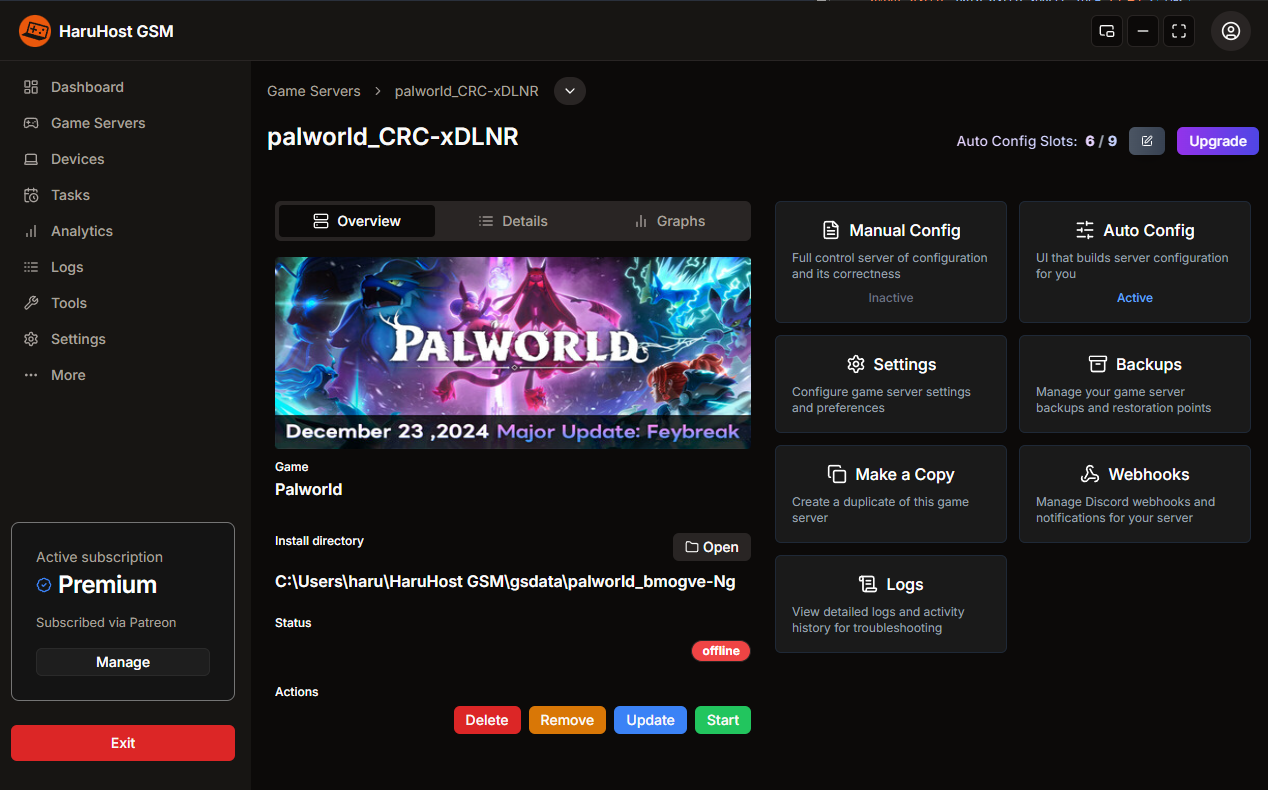Screen dimensions: 1268x790
Task: Click the Devices laptop icon
Action: click(31, 159)
